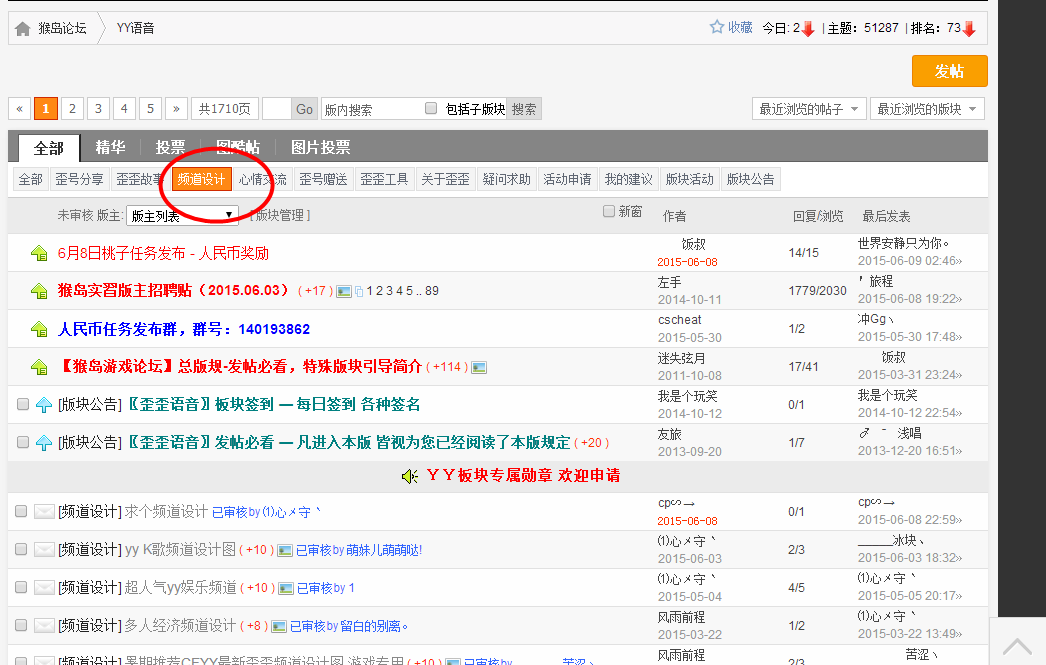Select the 活动申请 category filter
The image size is (1046, 665).
[x=567, y=179]
